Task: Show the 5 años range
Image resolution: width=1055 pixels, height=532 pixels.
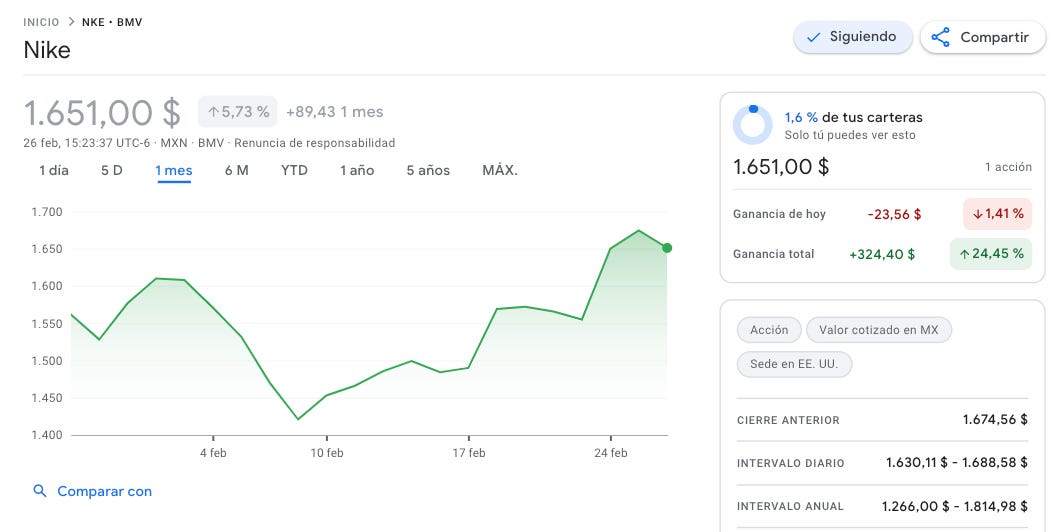Action: click(428, 171)
